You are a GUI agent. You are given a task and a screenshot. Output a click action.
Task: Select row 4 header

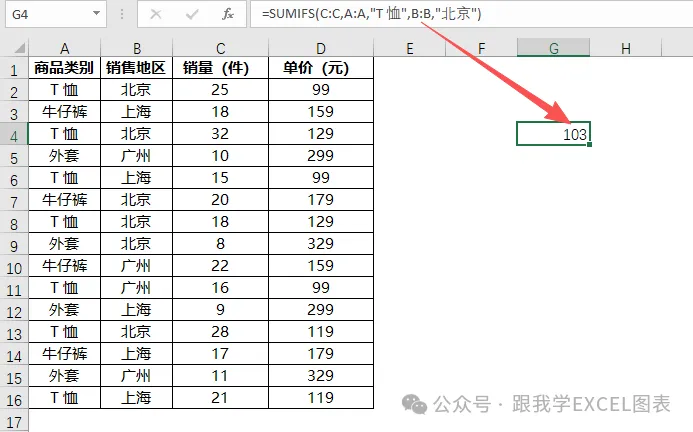pos(14,136)
